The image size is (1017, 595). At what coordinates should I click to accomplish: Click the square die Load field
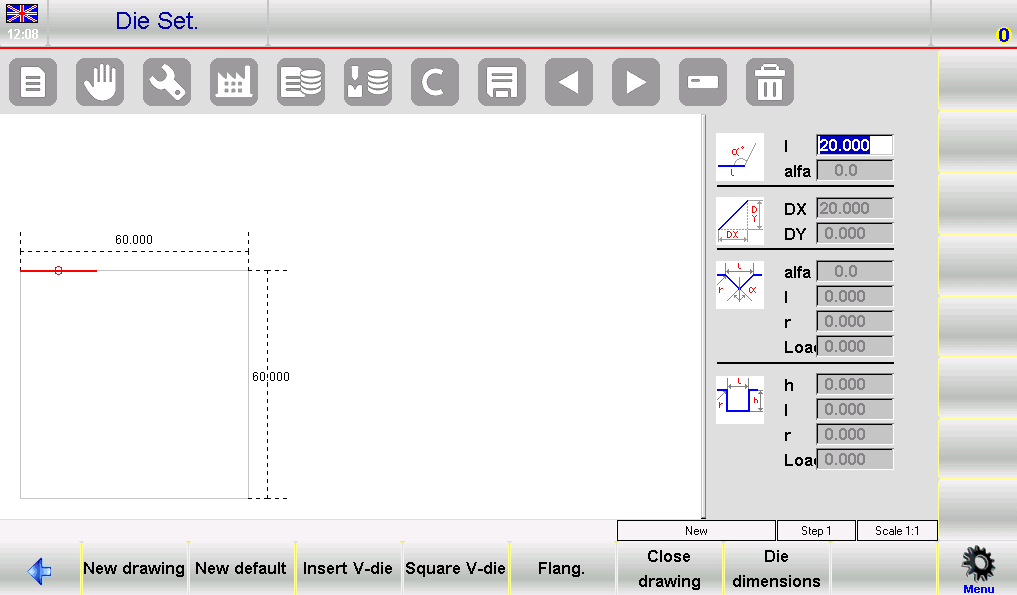pos(855,459)
